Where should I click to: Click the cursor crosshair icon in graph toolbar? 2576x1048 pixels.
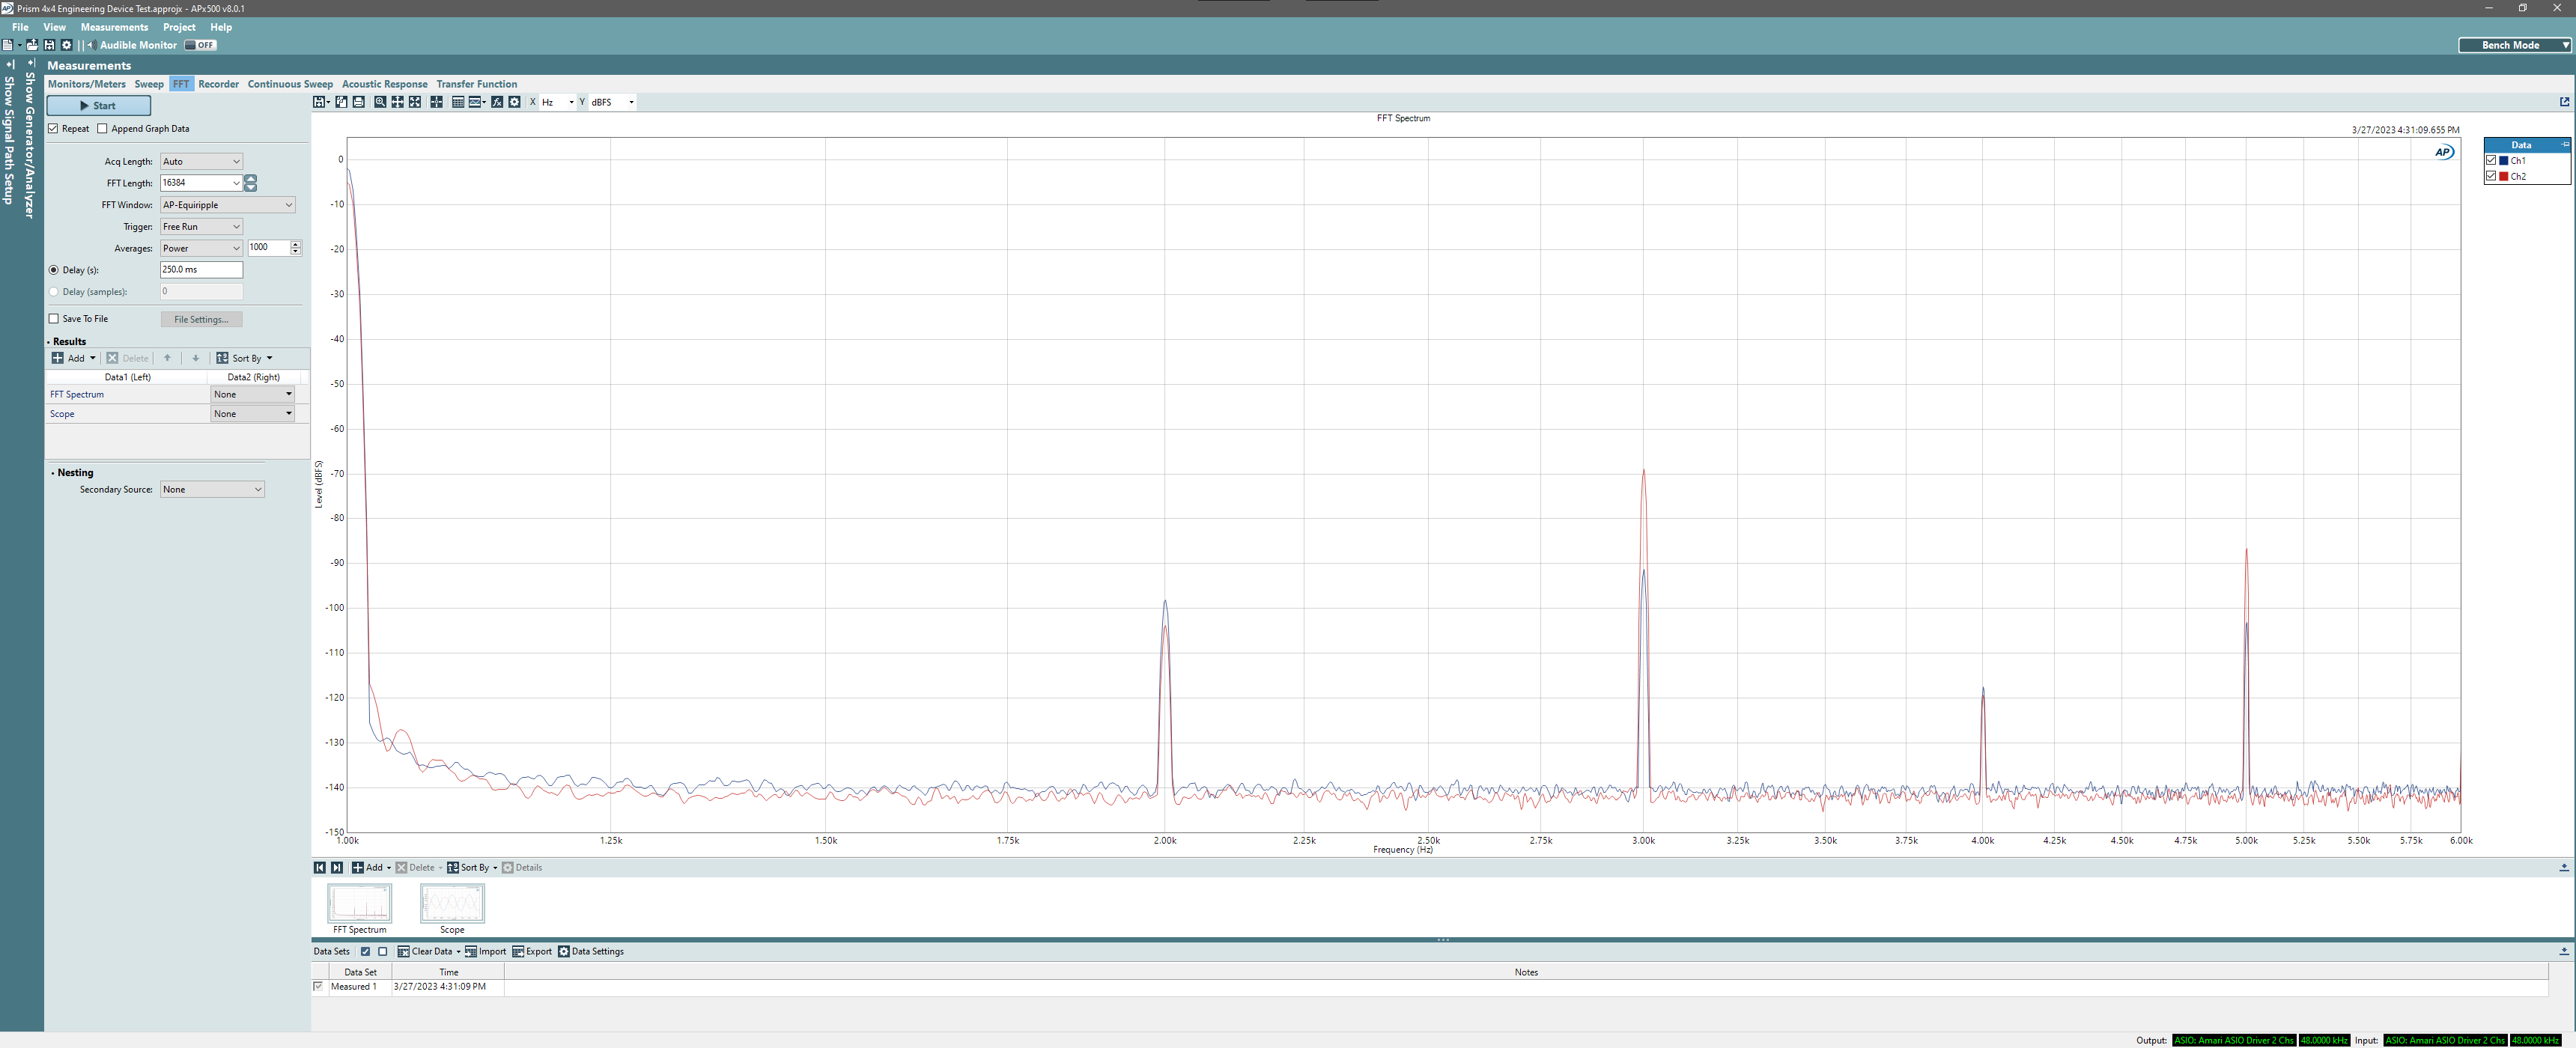click(x=437, y=102)
